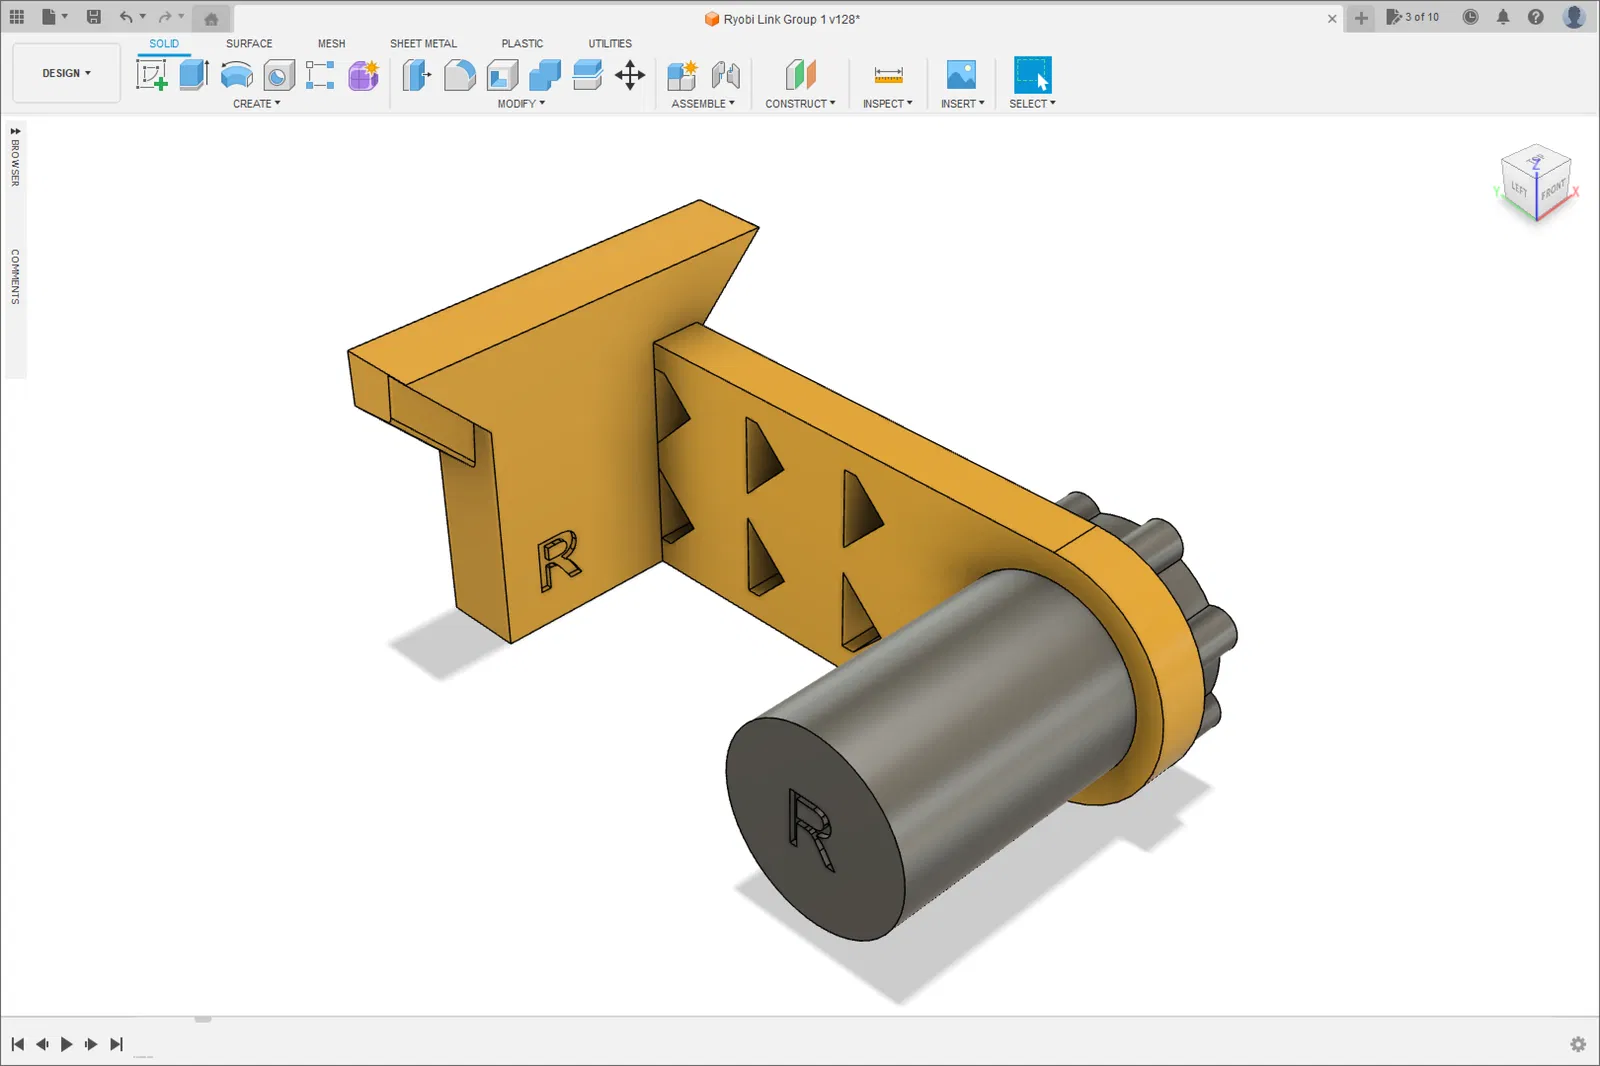This screenshot has height=1066, width=1600.
Task: Start the Create Sketch tool
Action: coord(152,75)
